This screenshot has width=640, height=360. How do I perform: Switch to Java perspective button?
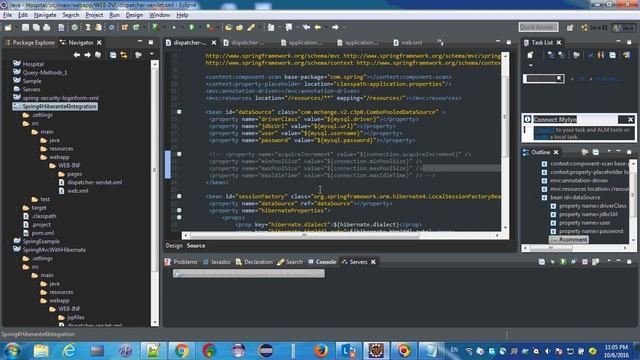[624, 27]
